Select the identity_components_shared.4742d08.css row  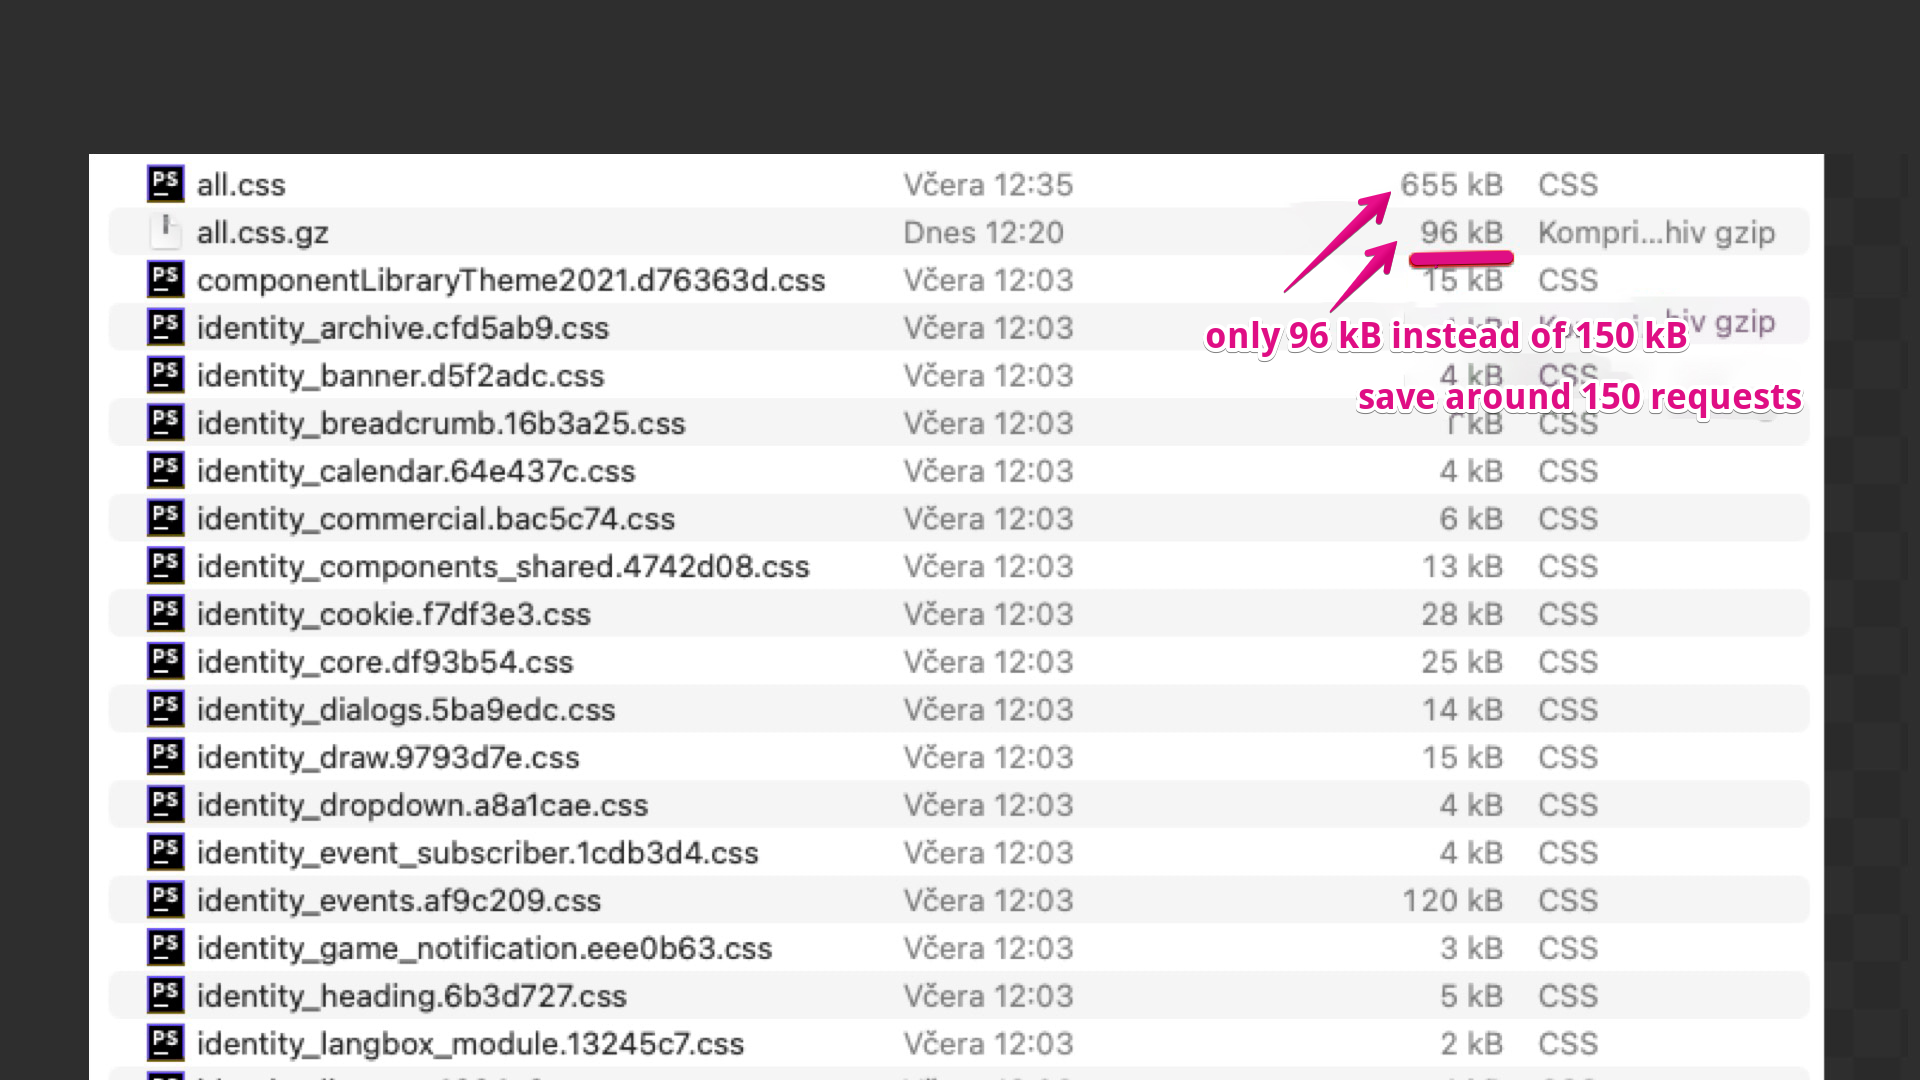point(502,567)
